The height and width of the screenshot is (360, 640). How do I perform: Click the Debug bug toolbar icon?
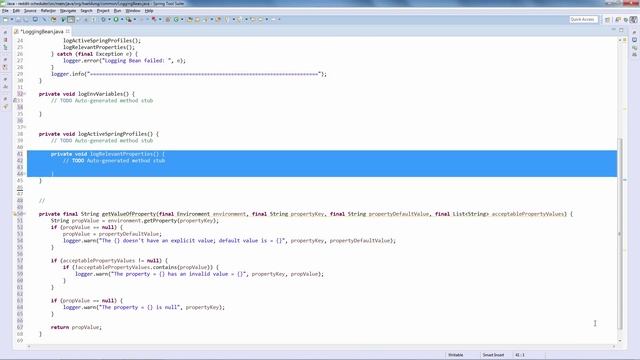(103, 19)
